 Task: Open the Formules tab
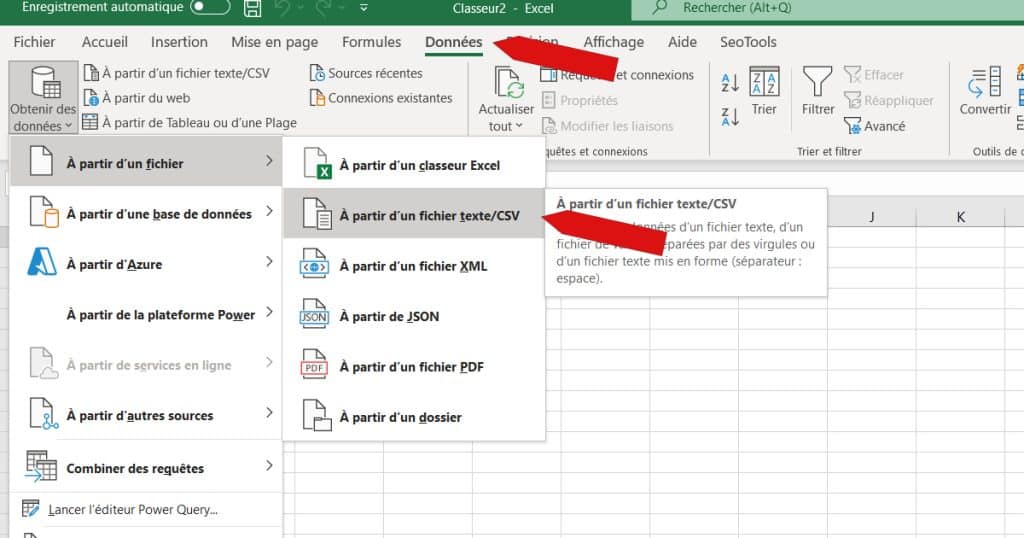pyautogui.click(x=372, y=42)
